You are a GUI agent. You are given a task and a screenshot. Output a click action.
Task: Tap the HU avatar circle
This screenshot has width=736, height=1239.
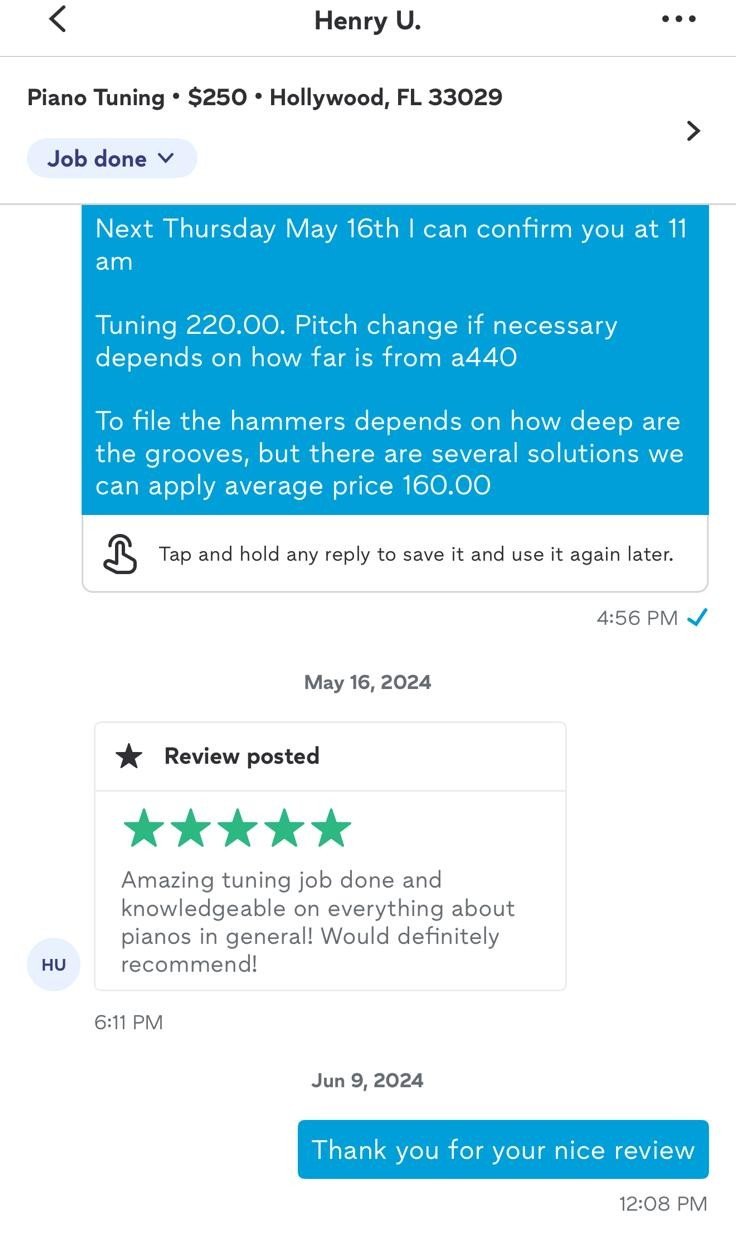click(53, 964)
